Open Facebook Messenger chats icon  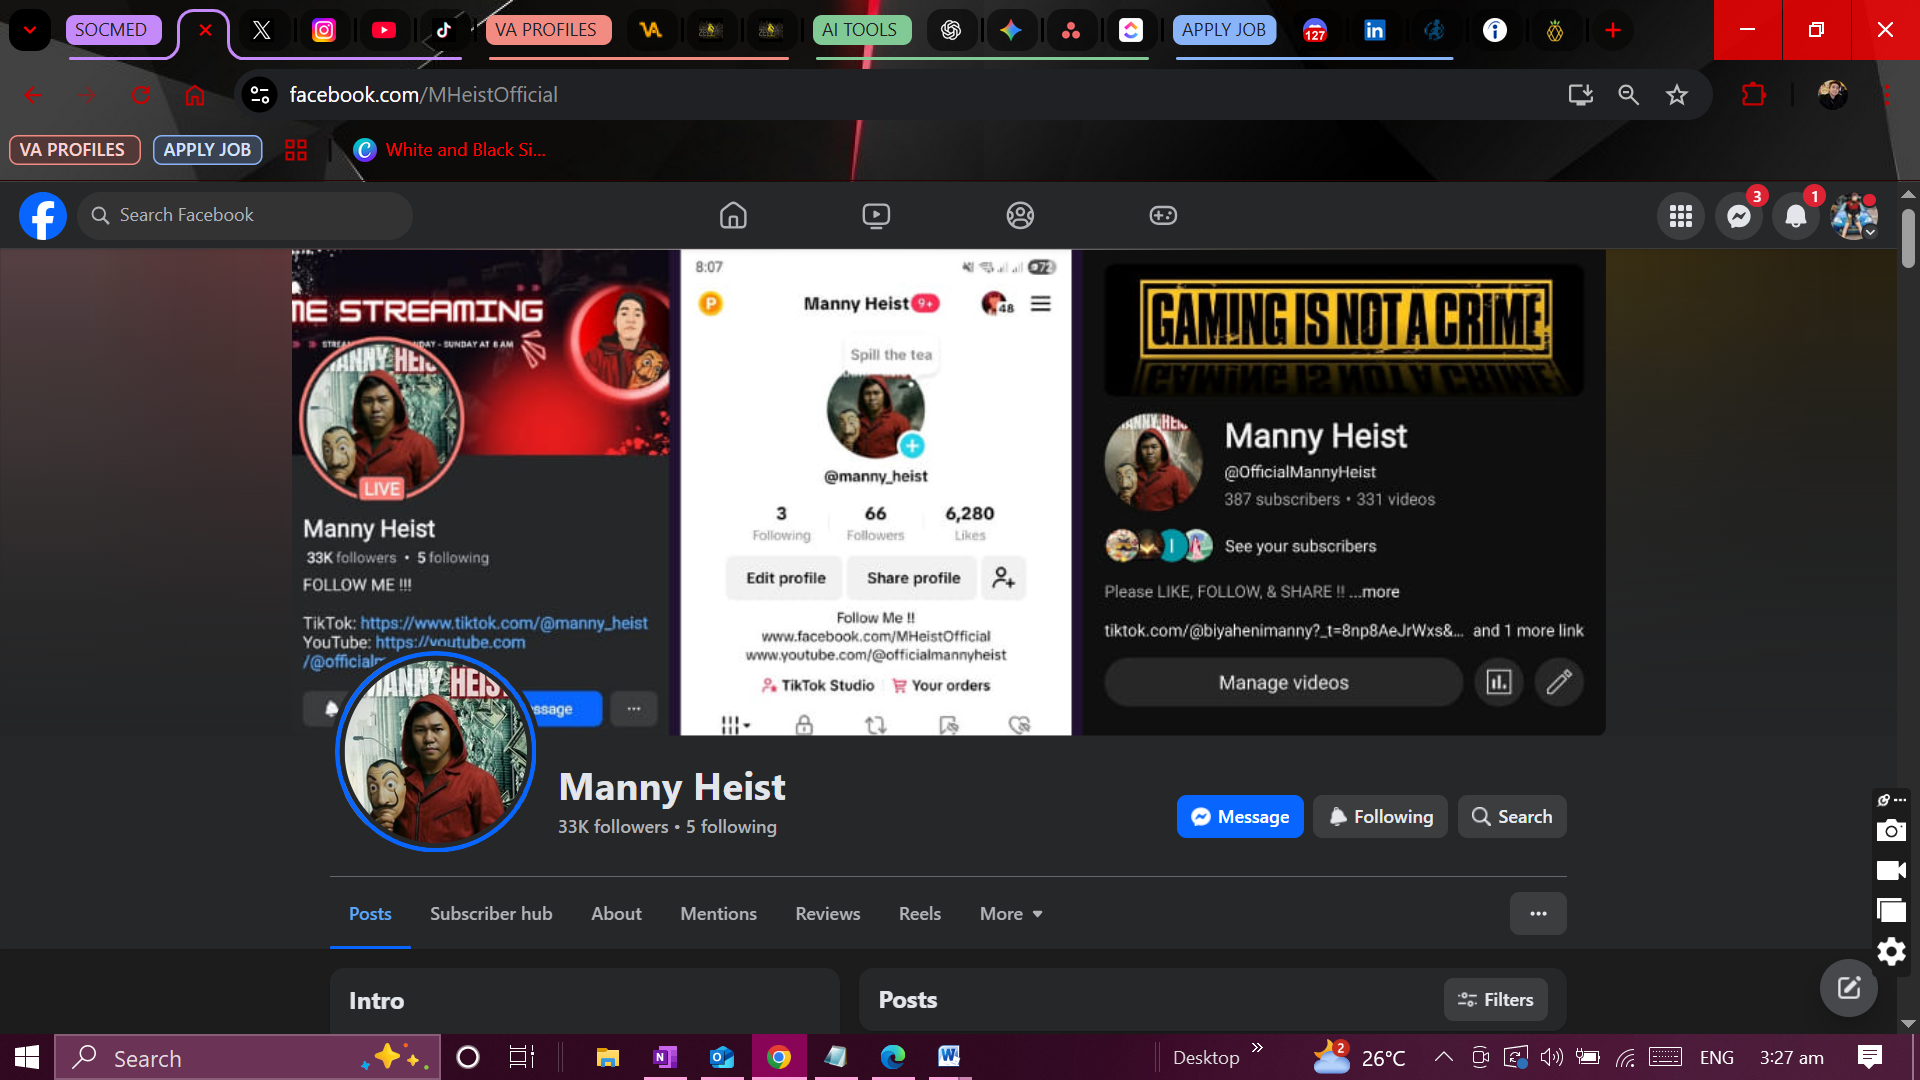tap(1738, 216)
